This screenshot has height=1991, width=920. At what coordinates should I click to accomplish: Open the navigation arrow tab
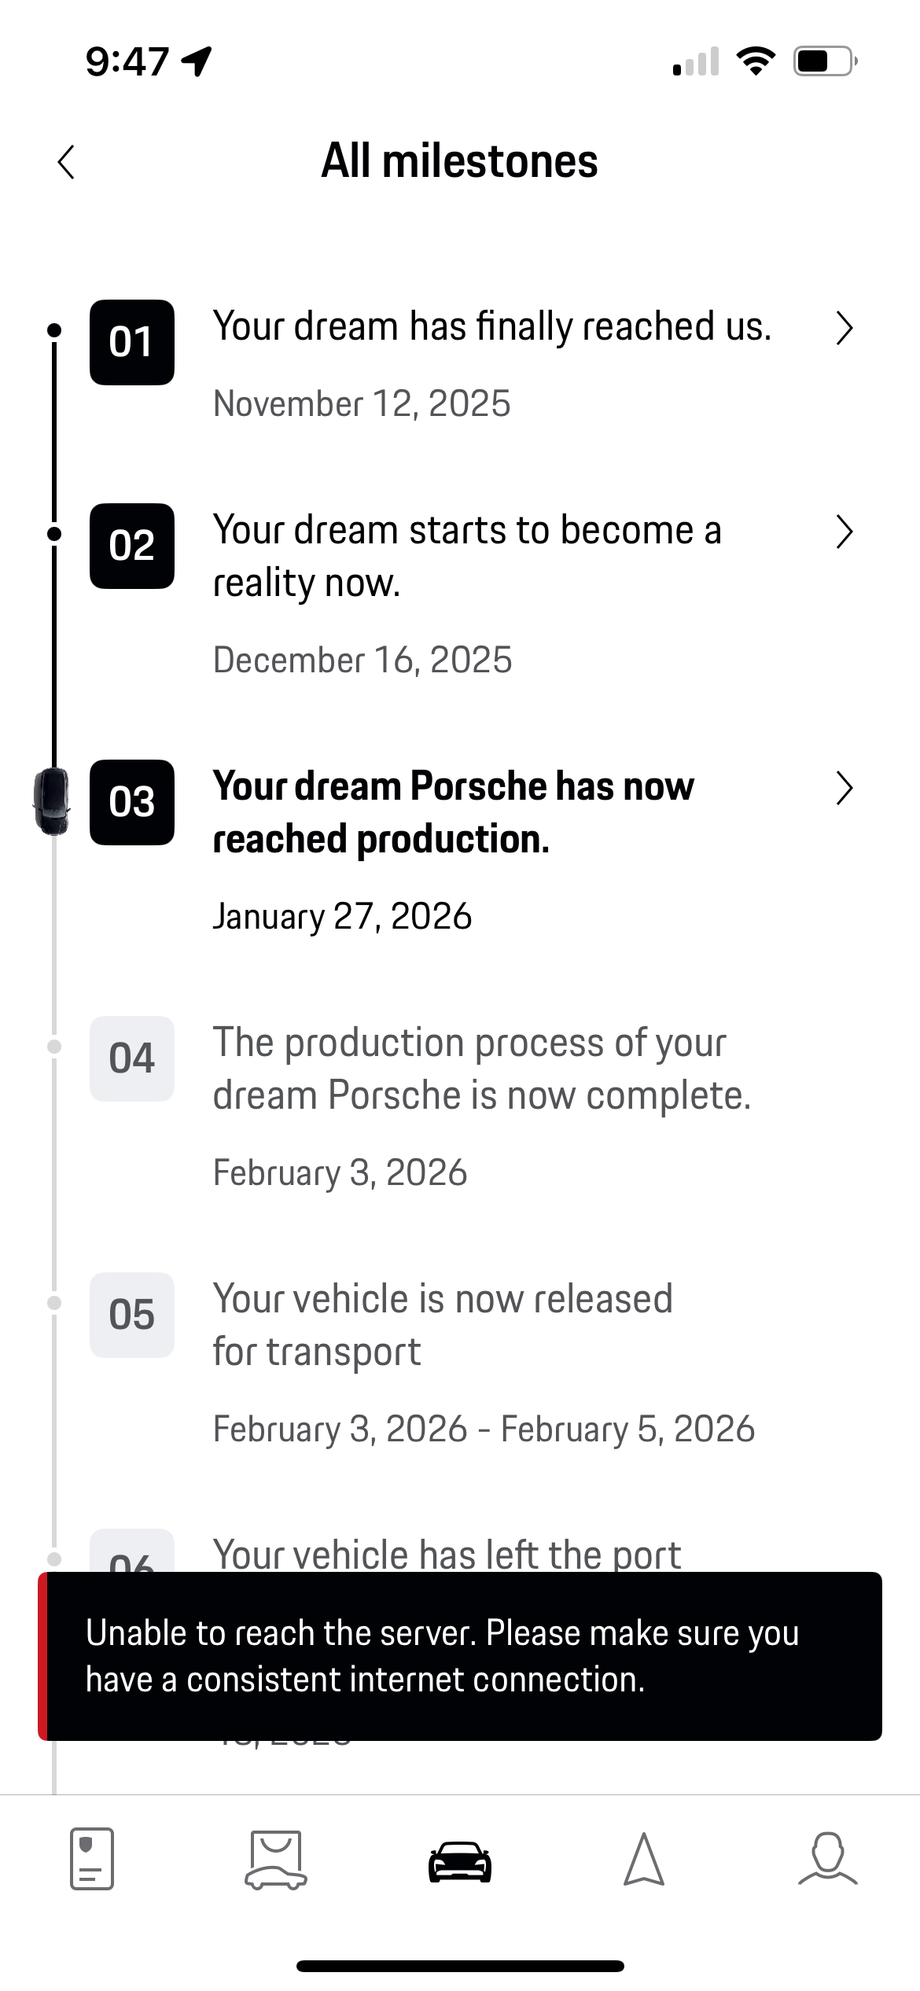coord(644,1859)
